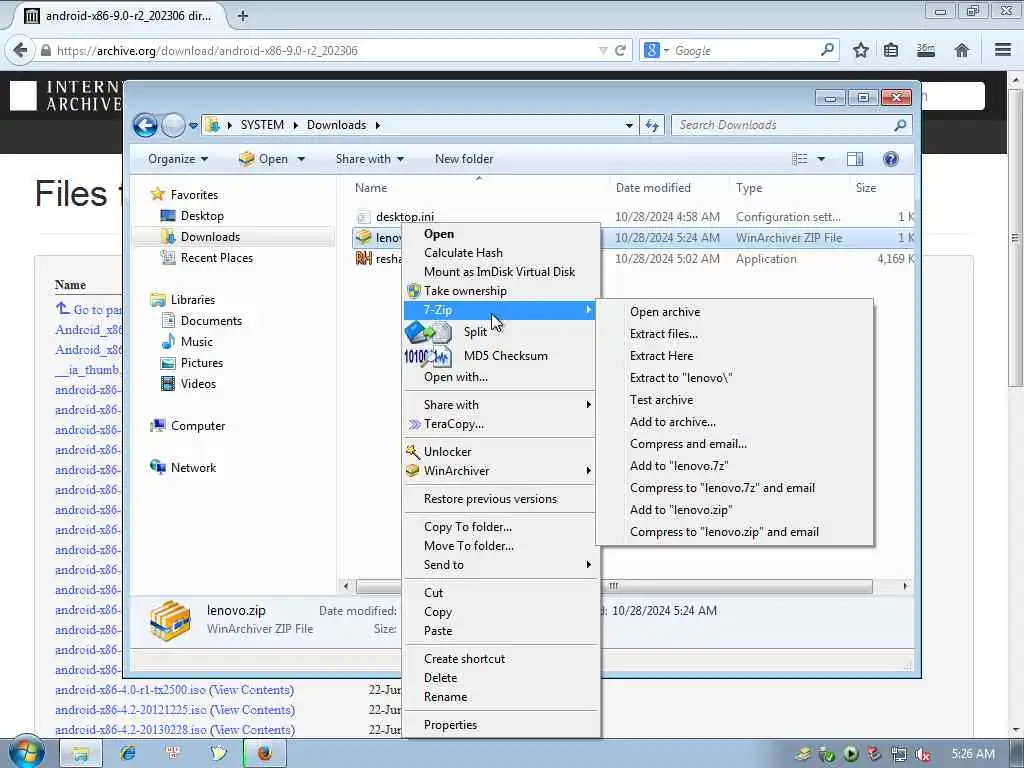Screen dimensions: 1024x768
Task: Click the MD5 Checksum icon in context menu
Action: (429, 356)
